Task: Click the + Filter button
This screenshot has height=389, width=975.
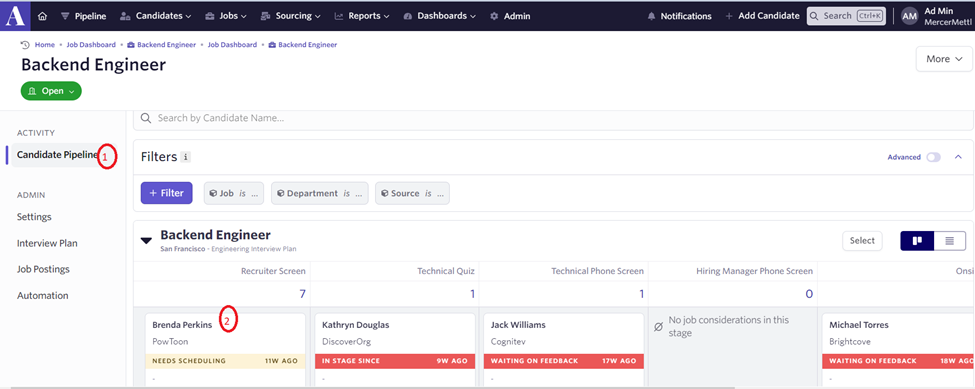Action: [x=167, y=193]
